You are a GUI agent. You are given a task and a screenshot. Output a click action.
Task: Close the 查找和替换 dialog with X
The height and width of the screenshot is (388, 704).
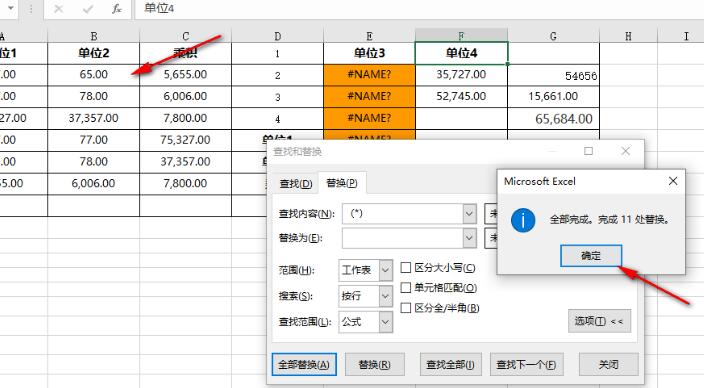(x=625, y=151)
